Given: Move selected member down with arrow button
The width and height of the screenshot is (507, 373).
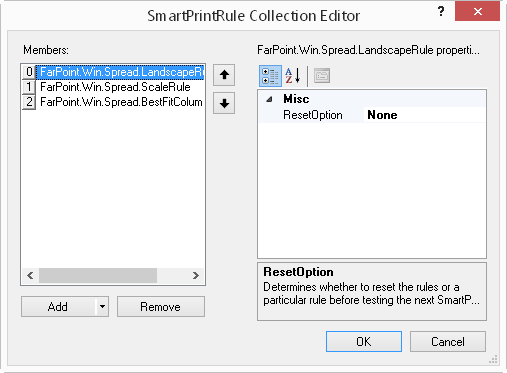Looking at the screenshot, I should 224,103.
